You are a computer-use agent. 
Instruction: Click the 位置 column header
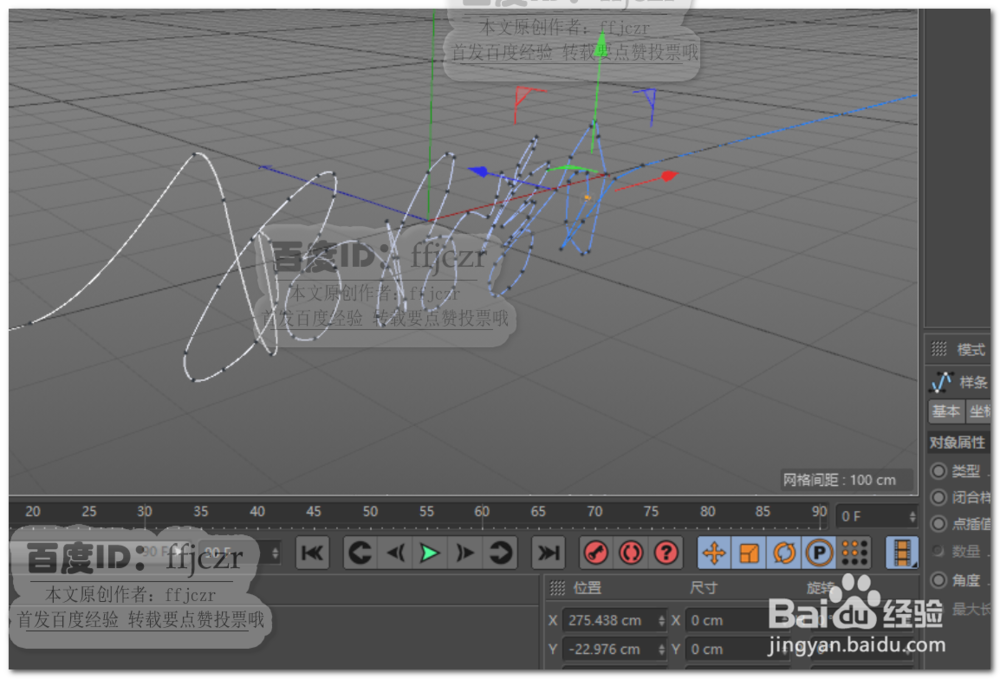pyautogui.click(x=587, y=588)
